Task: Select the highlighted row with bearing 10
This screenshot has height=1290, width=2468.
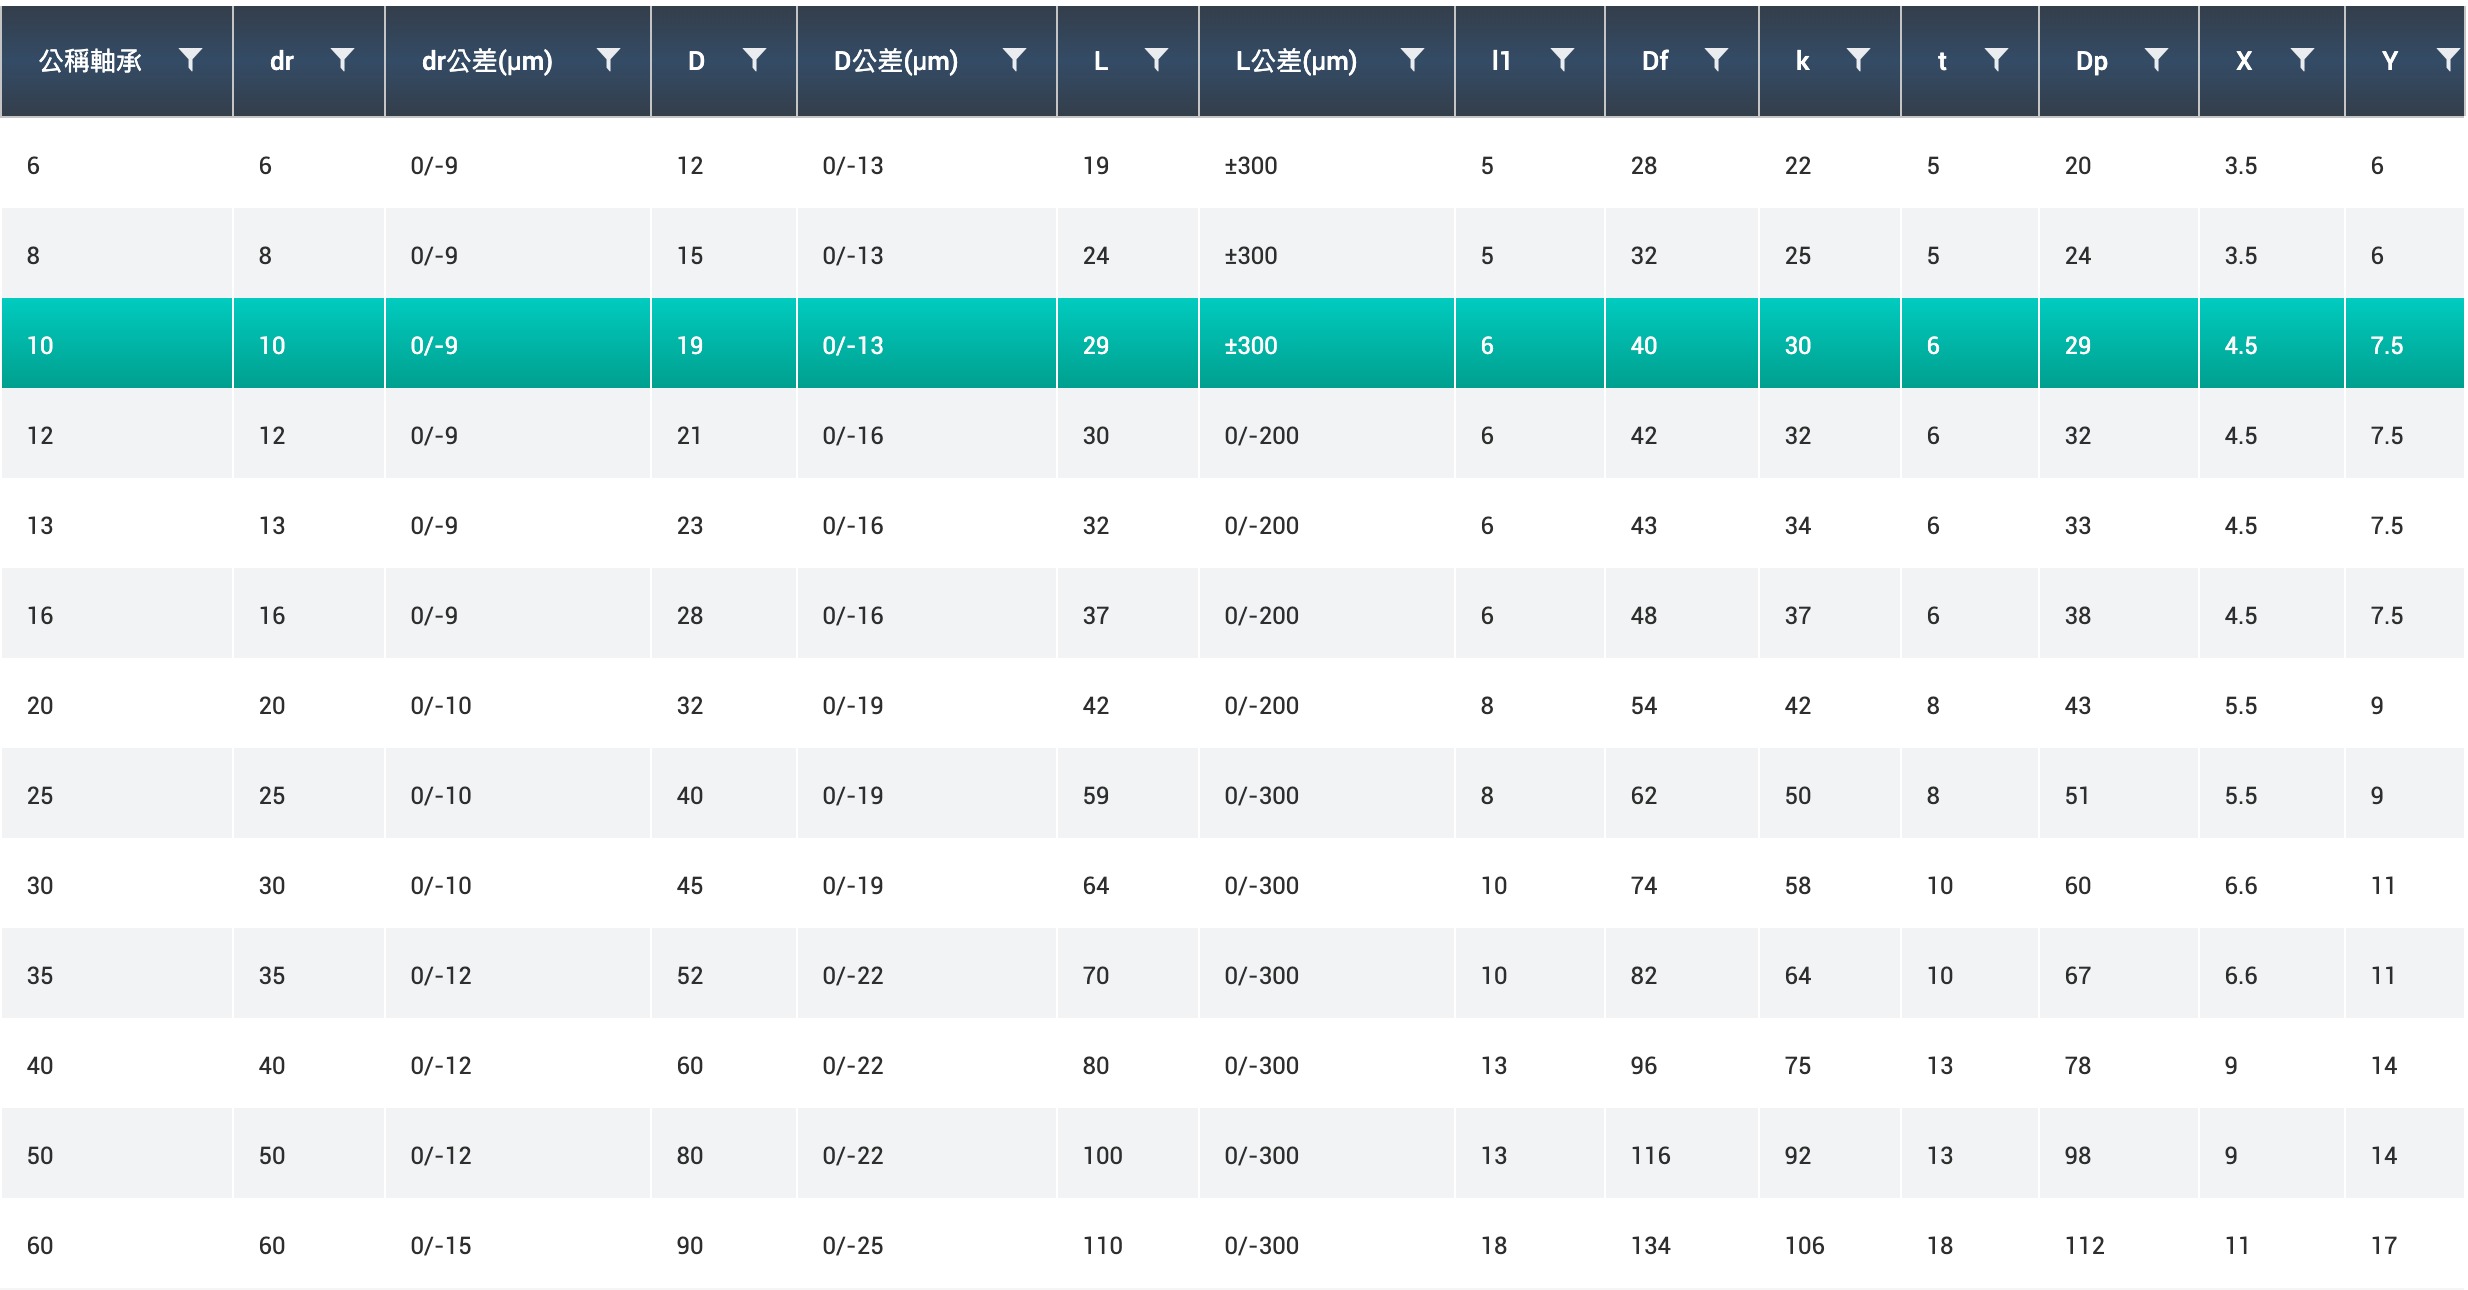Action: (40, 345)
